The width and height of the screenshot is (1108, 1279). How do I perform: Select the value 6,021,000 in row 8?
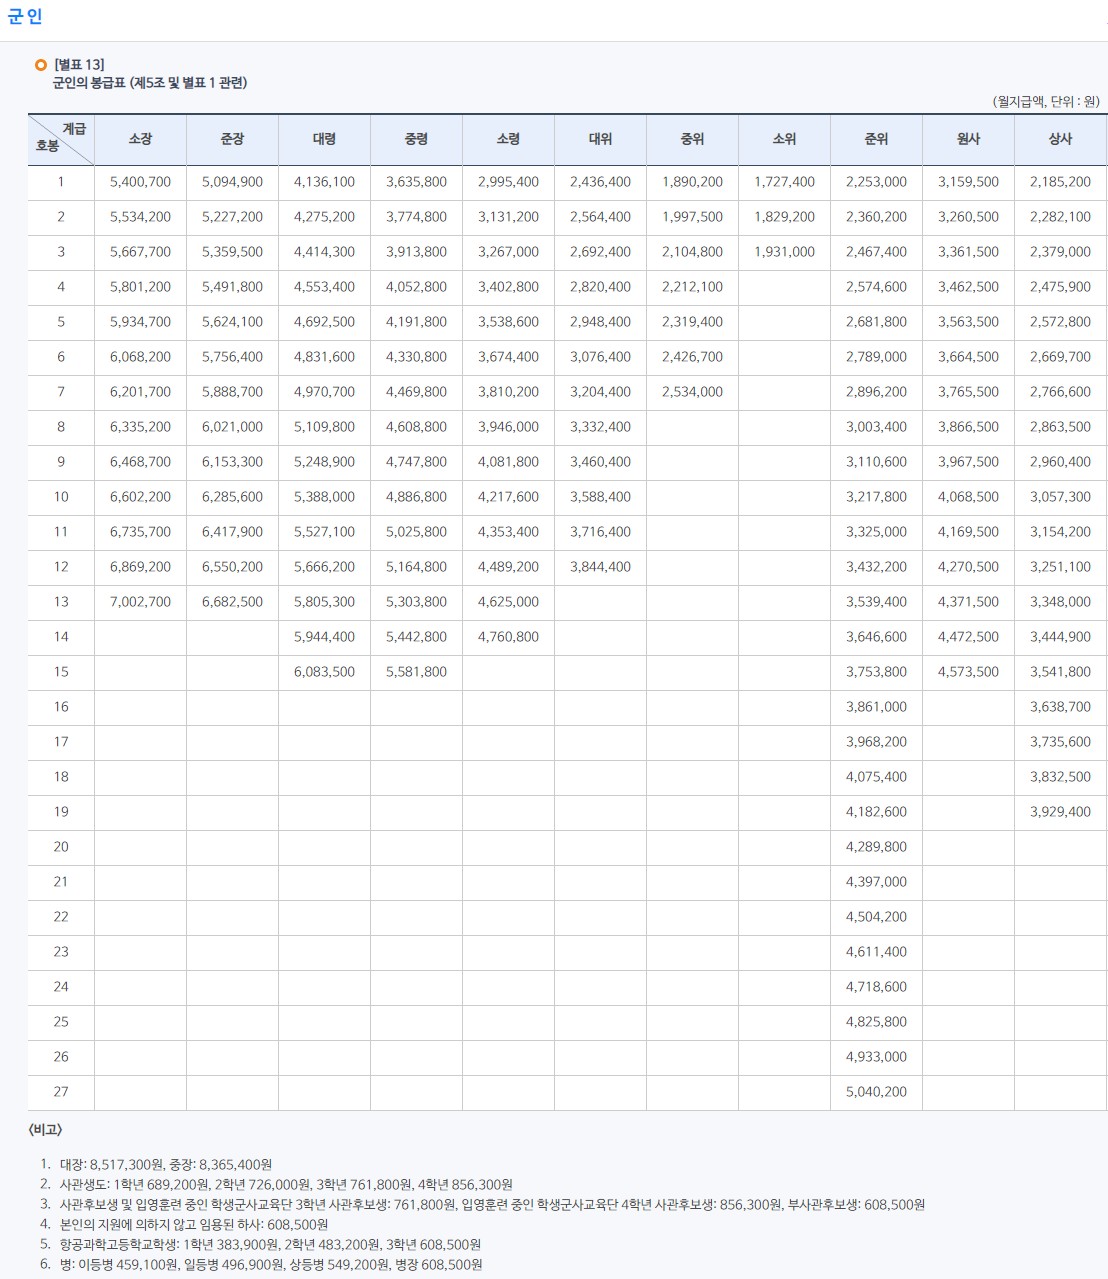(232, 427)
